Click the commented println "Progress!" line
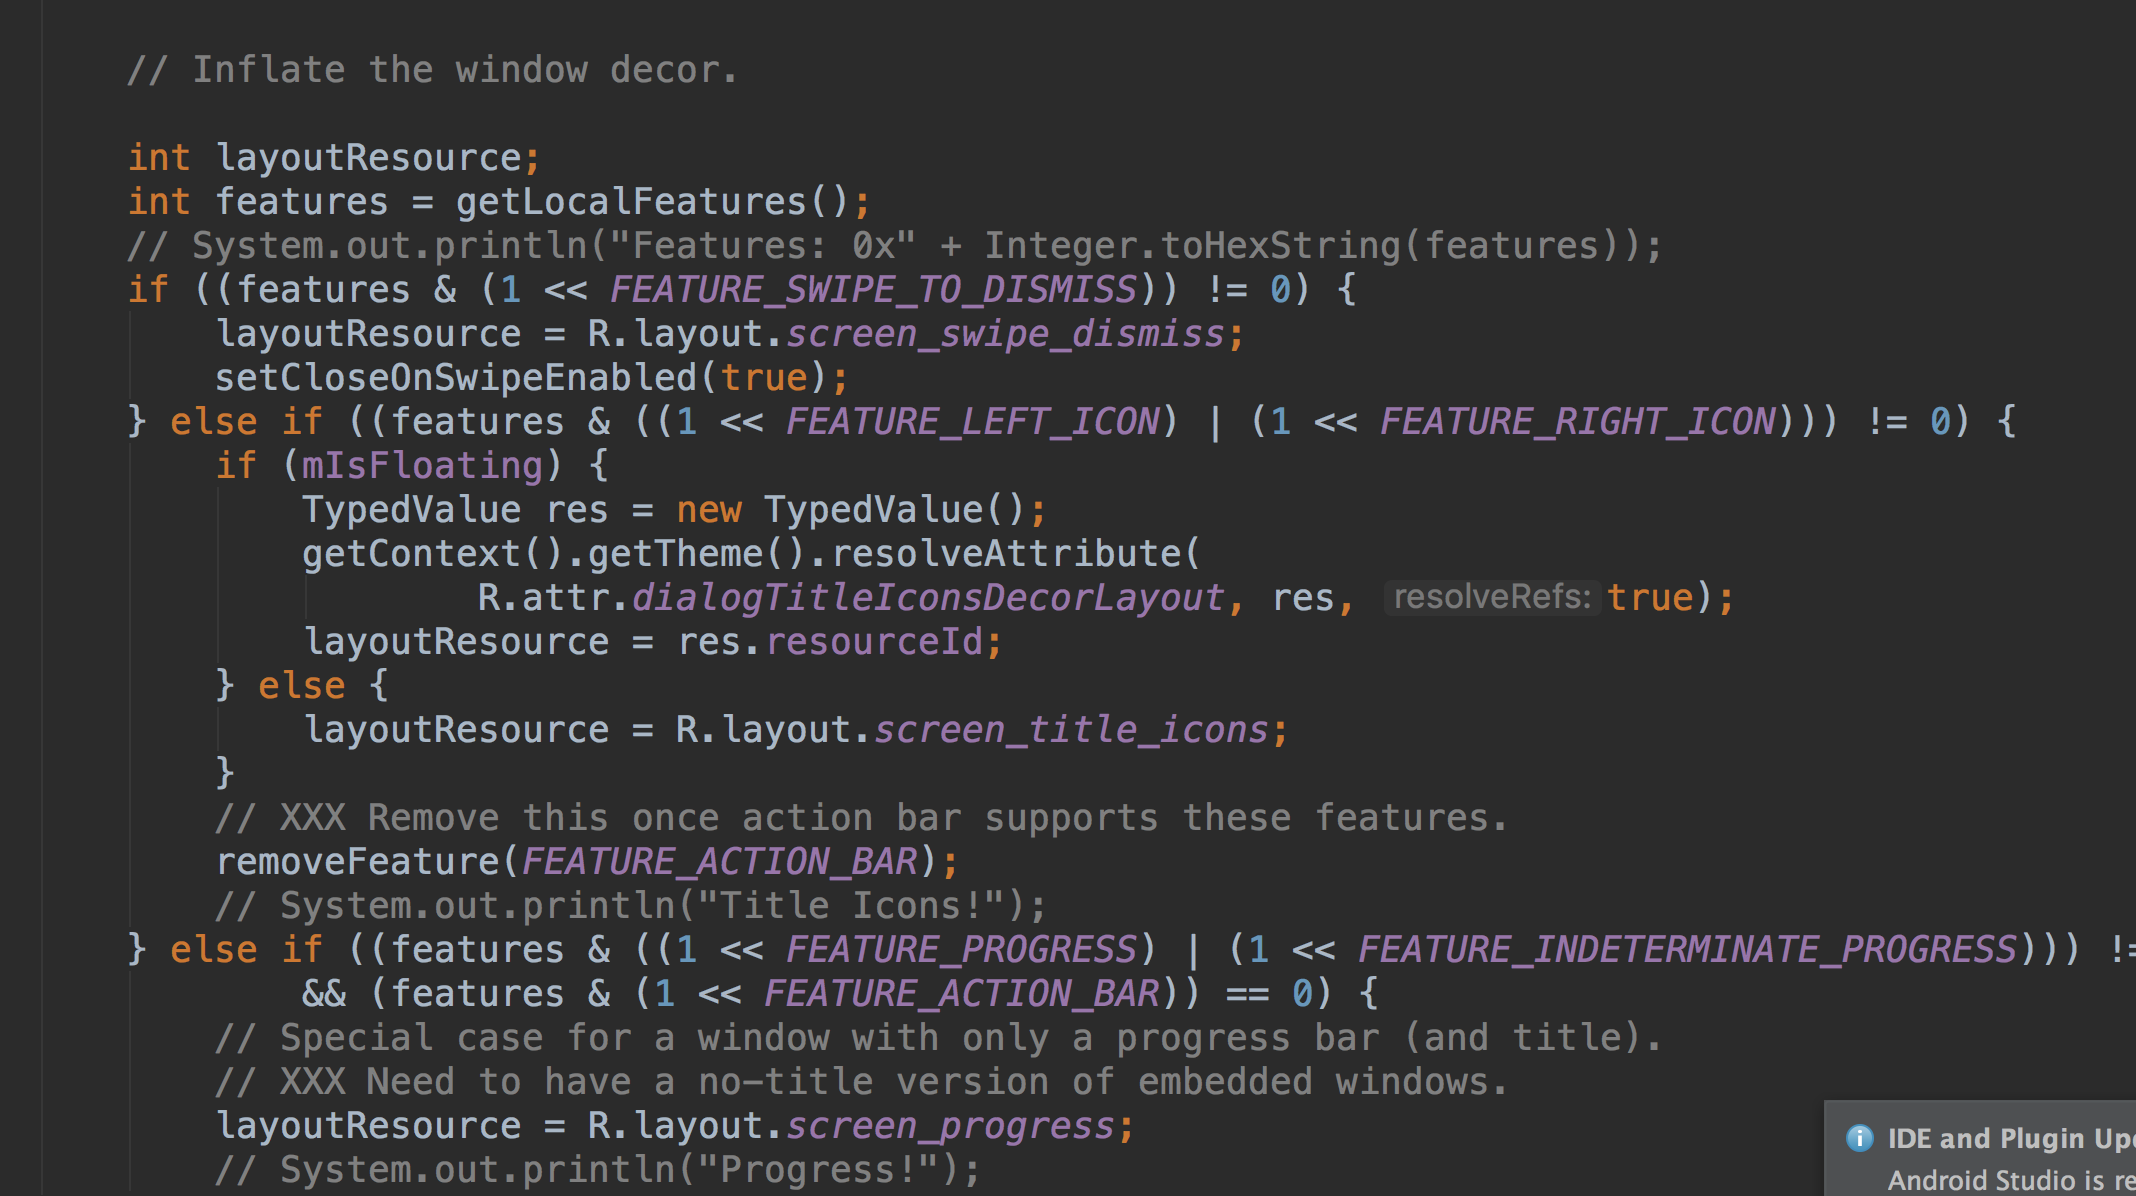Screen dimensions: 2136x1196 (x=599, y=1170)
